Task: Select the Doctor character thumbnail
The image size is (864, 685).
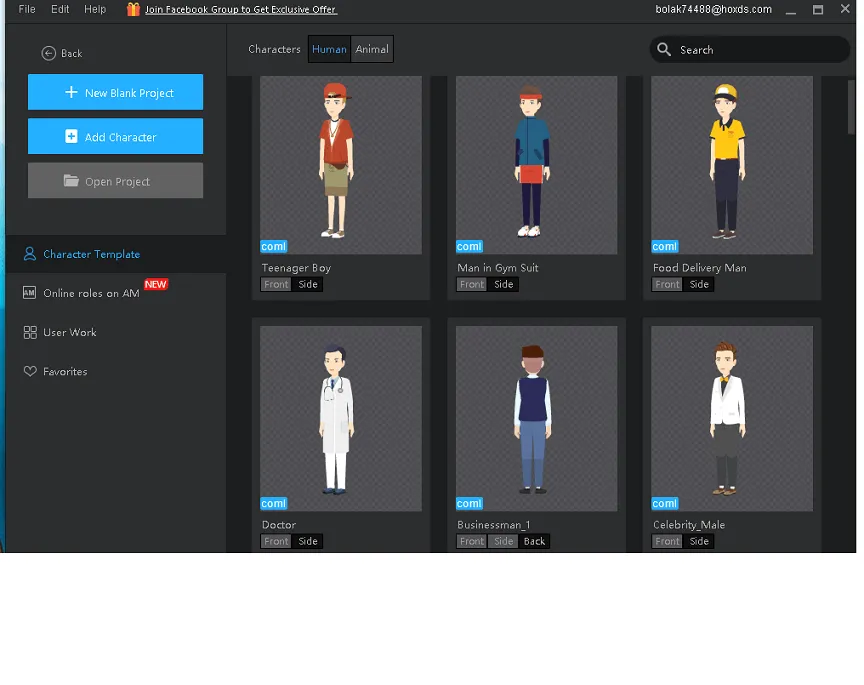Action: point(341,418)
